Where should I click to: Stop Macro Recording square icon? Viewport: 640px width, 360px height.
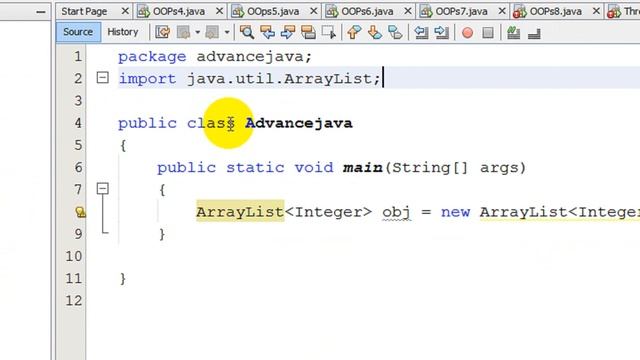[x=488, y=33]
